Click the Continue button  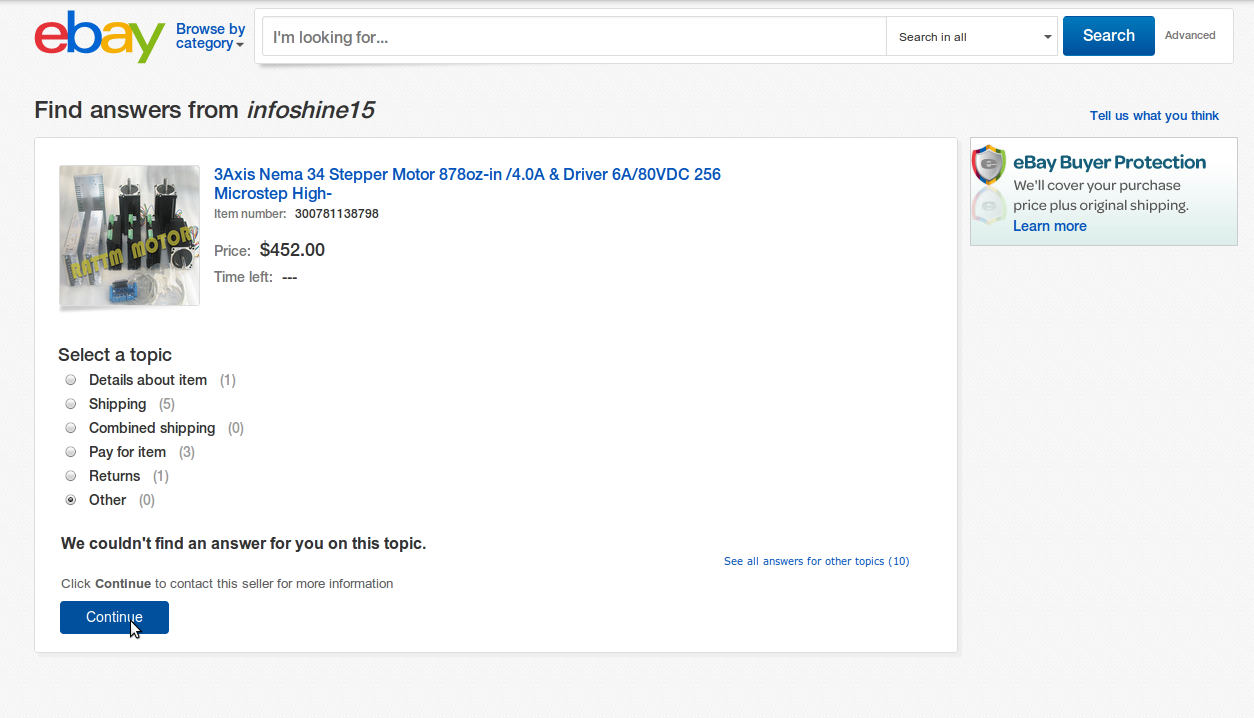(114, 617)
